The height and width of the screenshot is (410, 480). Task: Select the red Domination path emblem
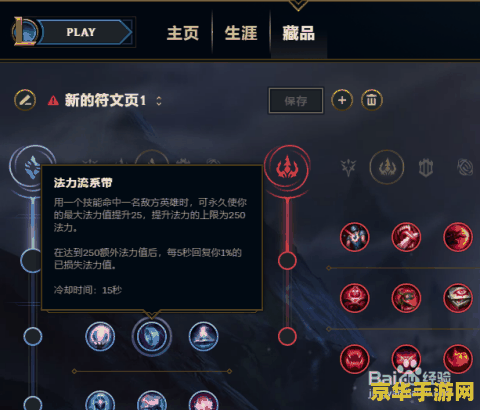pos(287,166)
